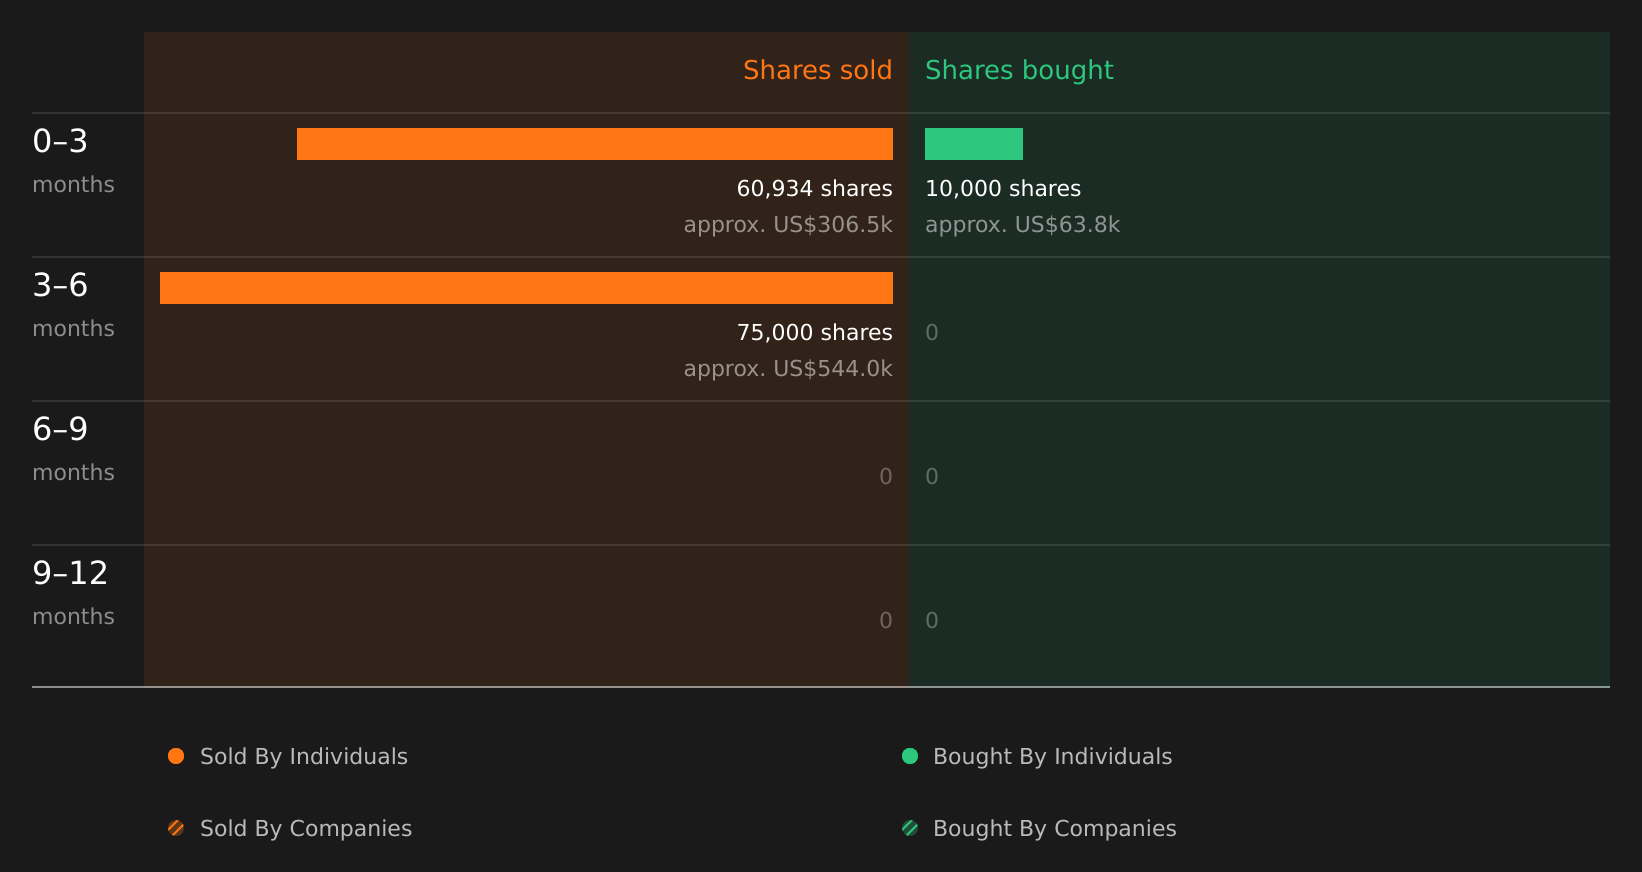This screenshot has width=1642, height=872.
Task: Click the orange Sold By Individuals legend dot
Action: 176,756
